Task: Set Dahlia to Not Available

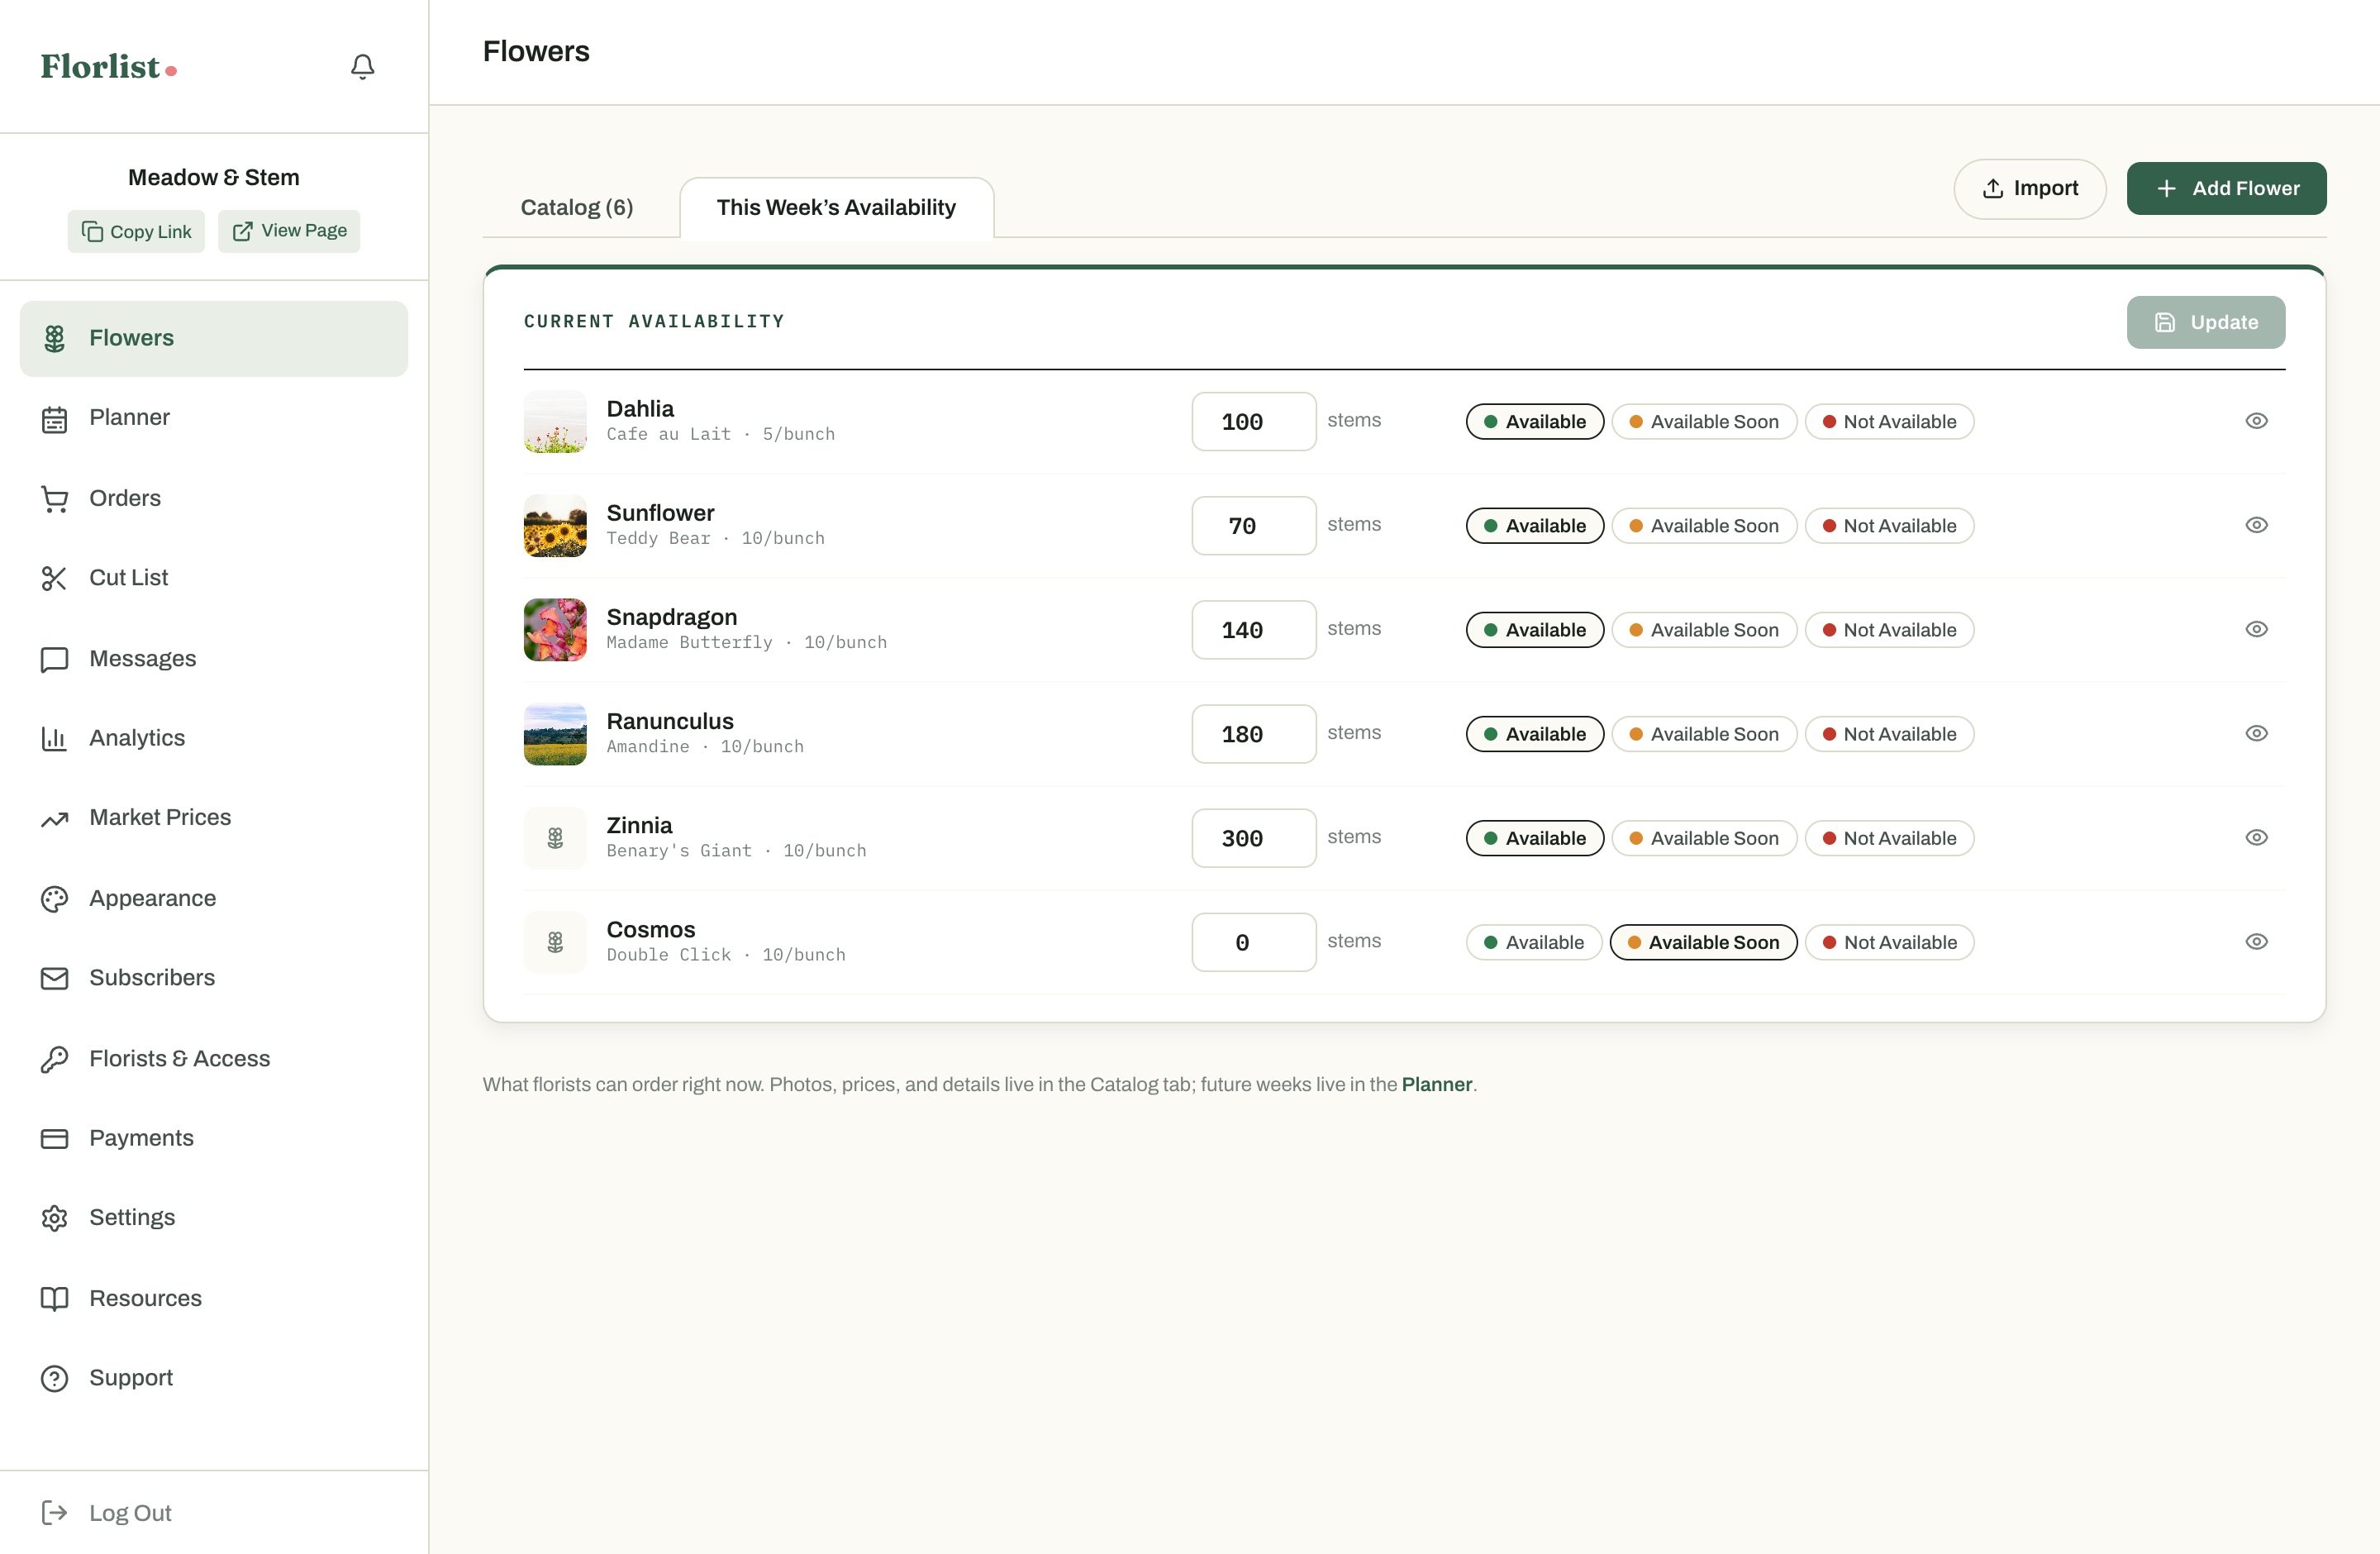Action: coord(1889,422)
